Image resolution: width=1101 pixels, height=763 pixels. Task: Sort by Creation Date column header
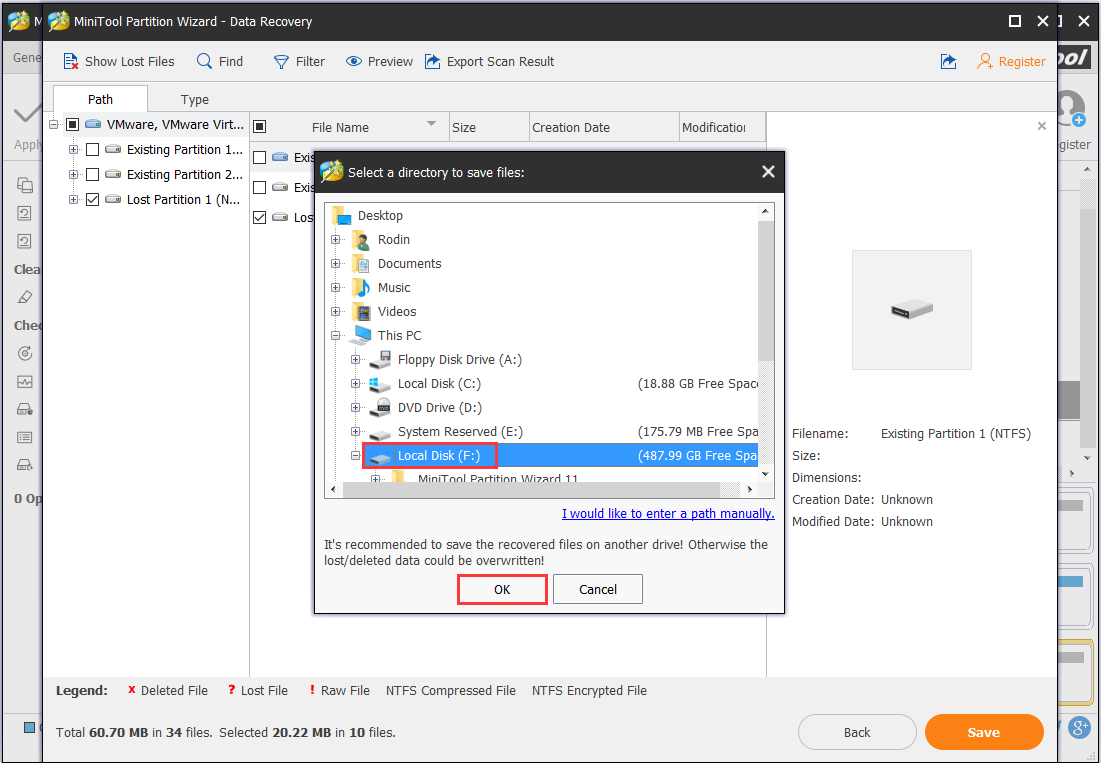[x=604, y=127]
